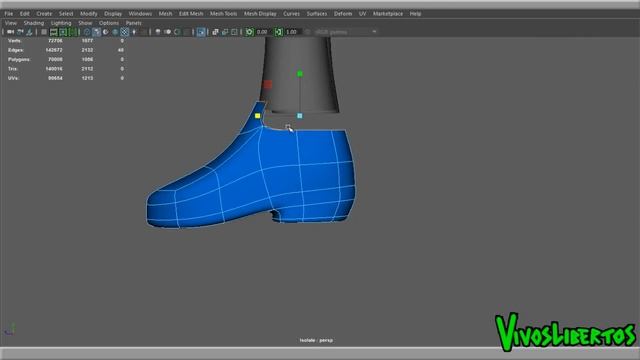Toggle the Motion Blur icon
This screenshot has width=640, height=360.
(168, 32)
